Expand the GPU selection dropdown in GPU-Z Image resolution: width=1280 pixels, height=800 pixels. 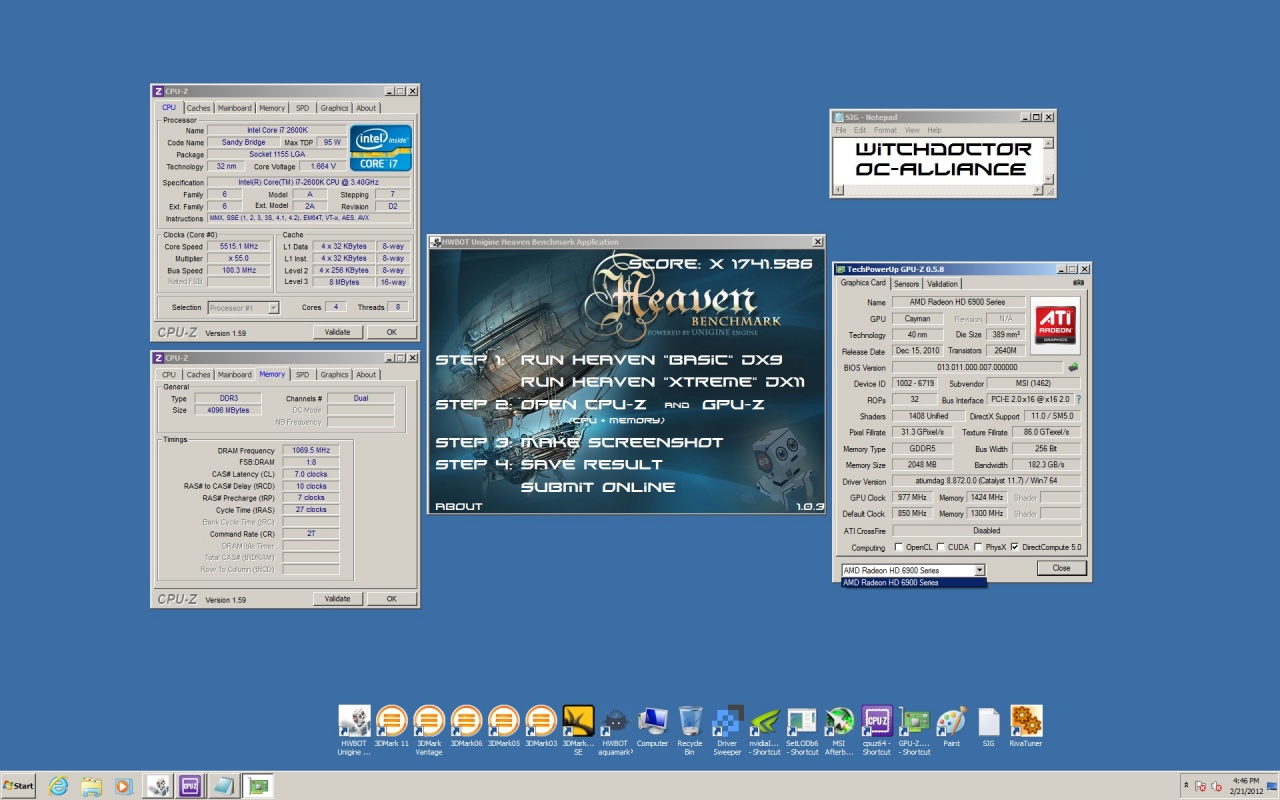(979, 570)
